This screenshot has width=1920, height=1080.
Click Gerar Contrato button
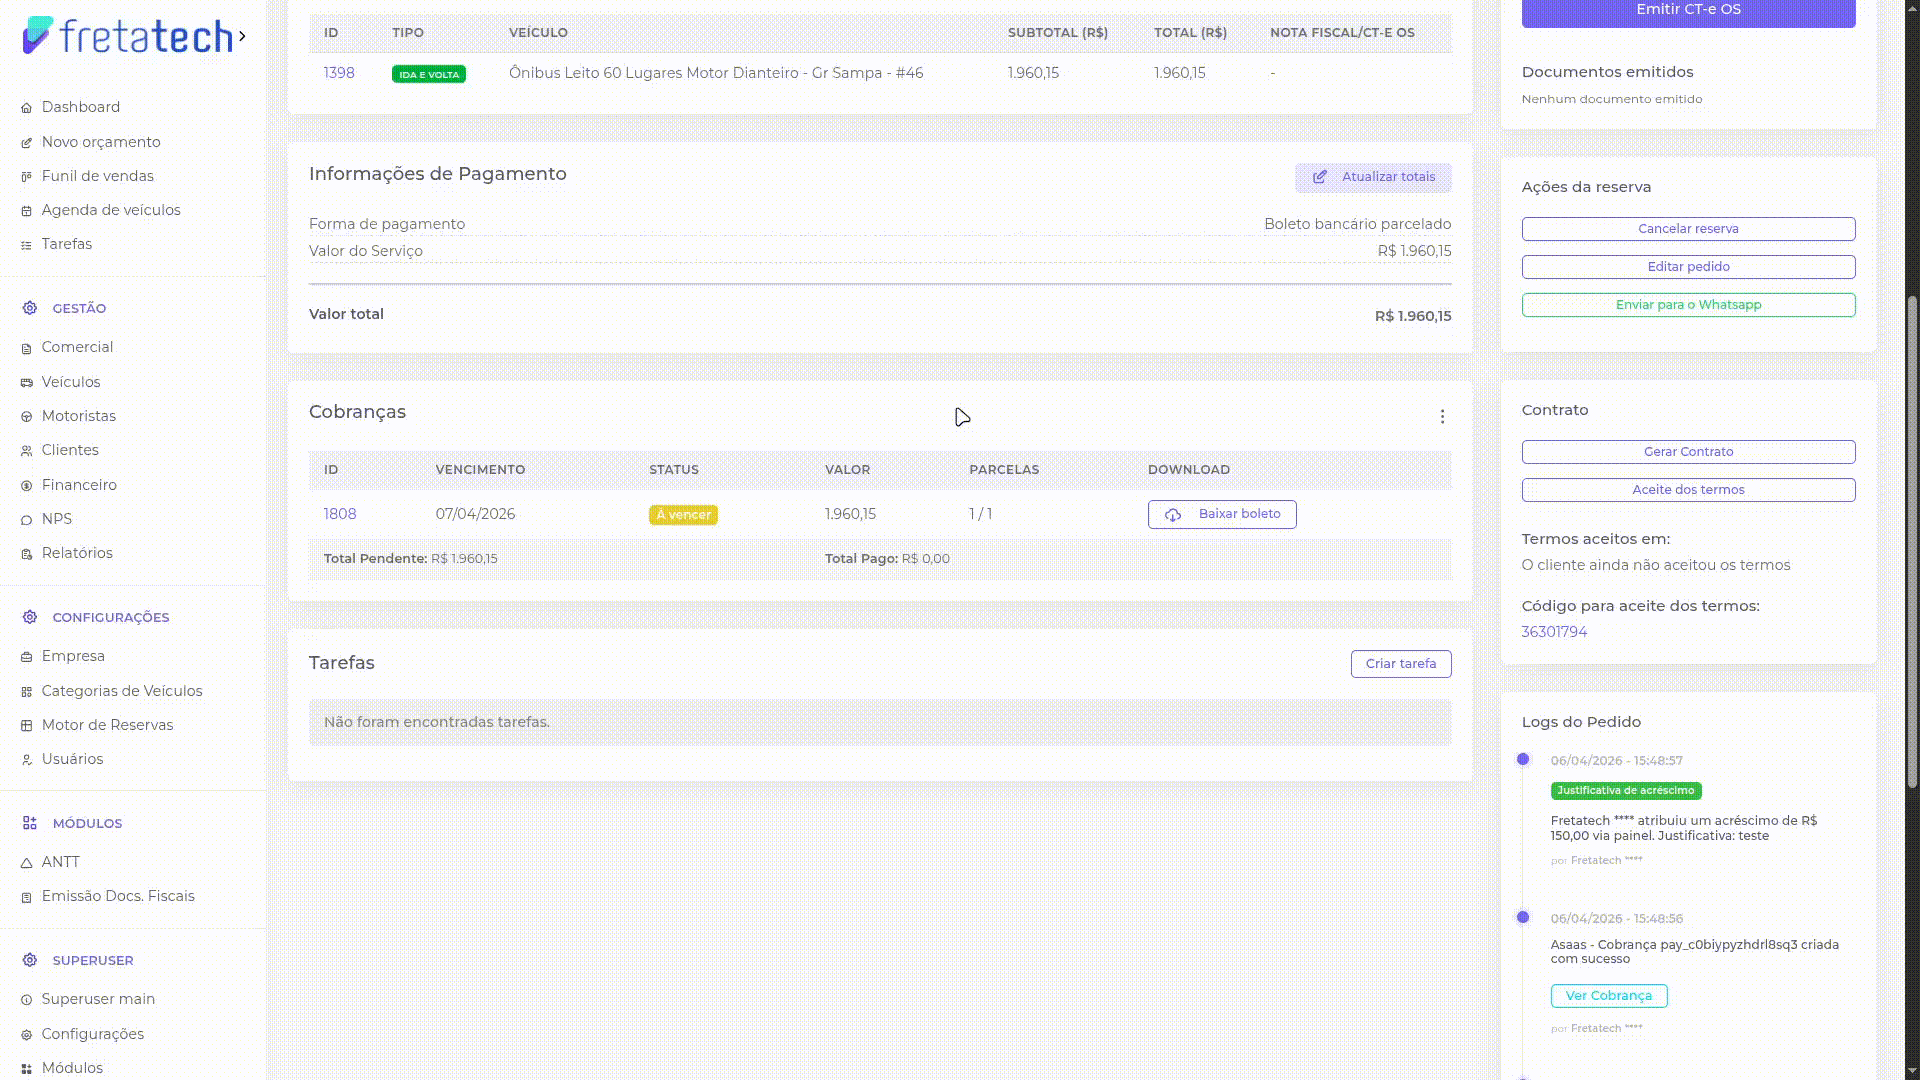pyautogui.click(x=1688, y=452)
